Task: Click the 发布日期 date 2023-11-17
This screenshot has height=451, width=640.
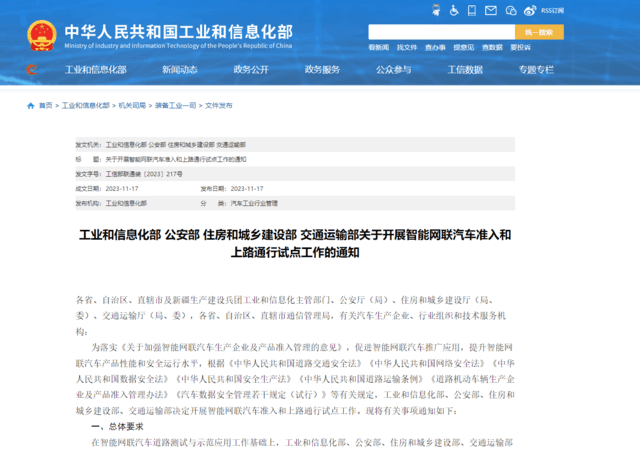Action: (x=247, y=189)
